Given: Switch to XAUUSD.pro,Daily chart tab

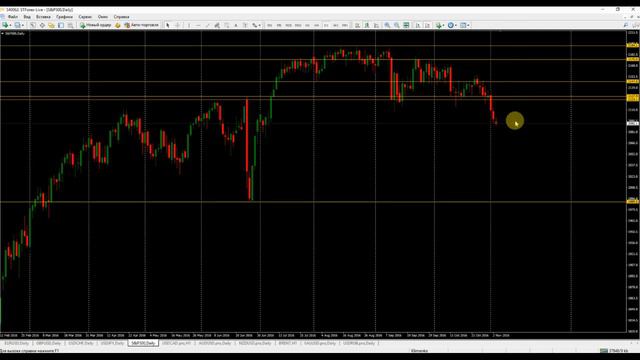Looking at the screenshot, I should tap(320, 343).
